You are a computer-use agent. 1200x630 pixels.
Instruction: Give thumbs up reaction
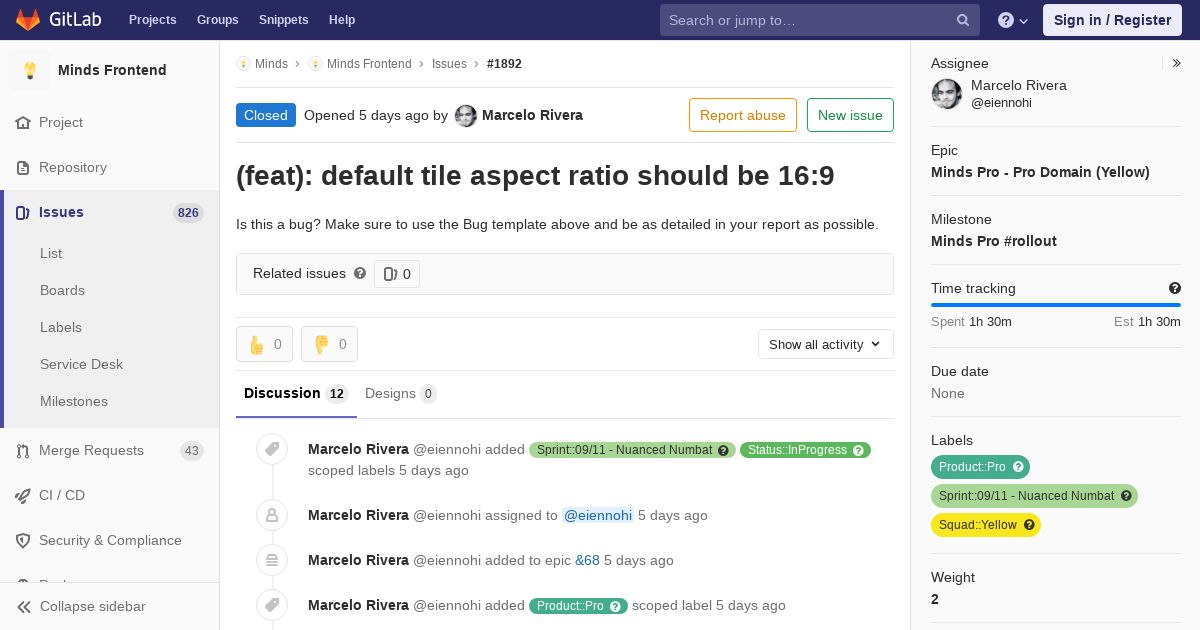[264, 344]
